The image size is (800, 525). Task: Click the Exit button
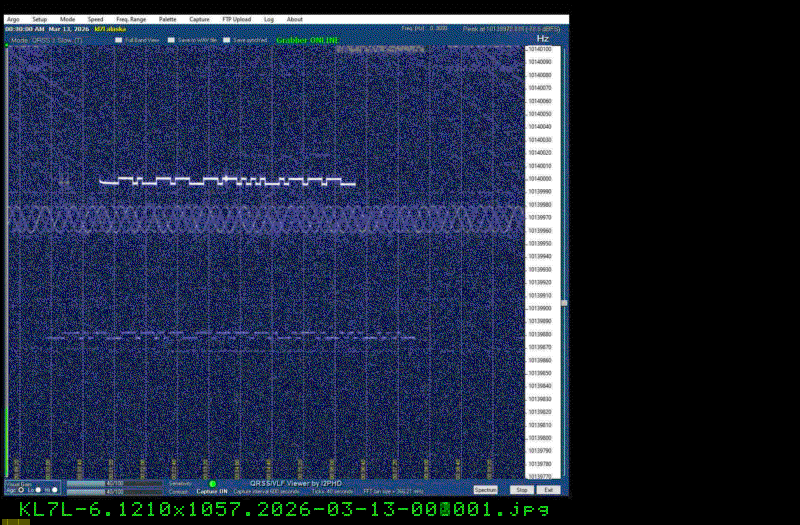(x=549, y=490)
